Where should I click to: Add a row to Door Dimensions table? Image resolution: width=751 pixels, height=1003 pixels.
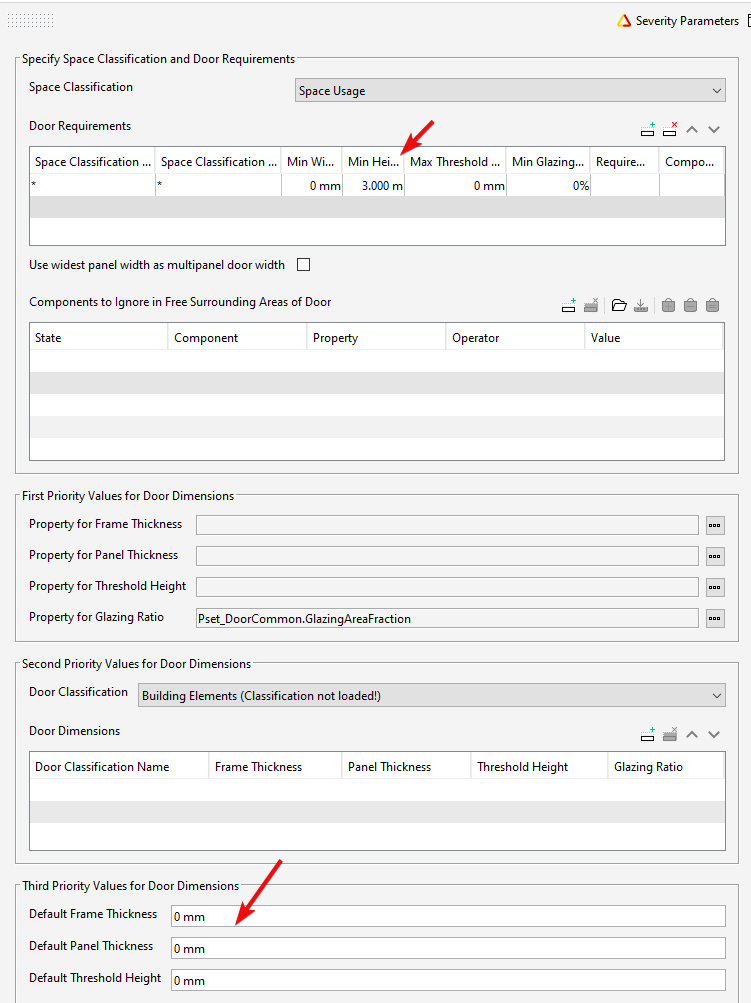(647, 734)
